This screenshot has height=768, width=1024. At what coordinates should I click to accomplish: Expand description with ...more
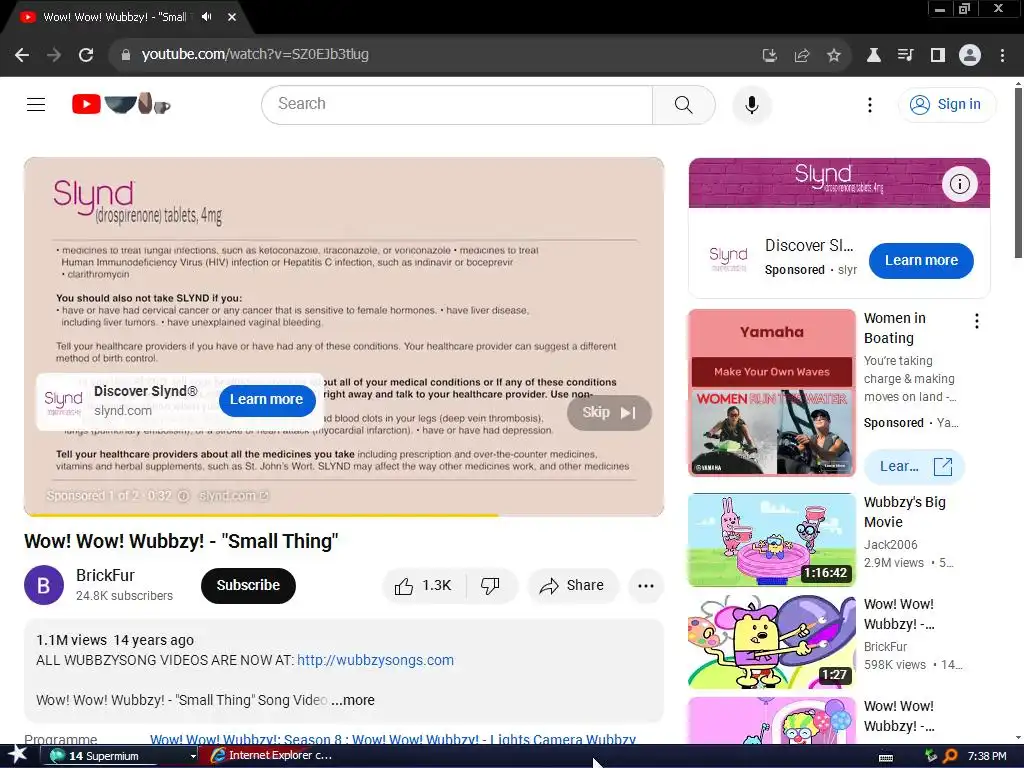(353, 700)
